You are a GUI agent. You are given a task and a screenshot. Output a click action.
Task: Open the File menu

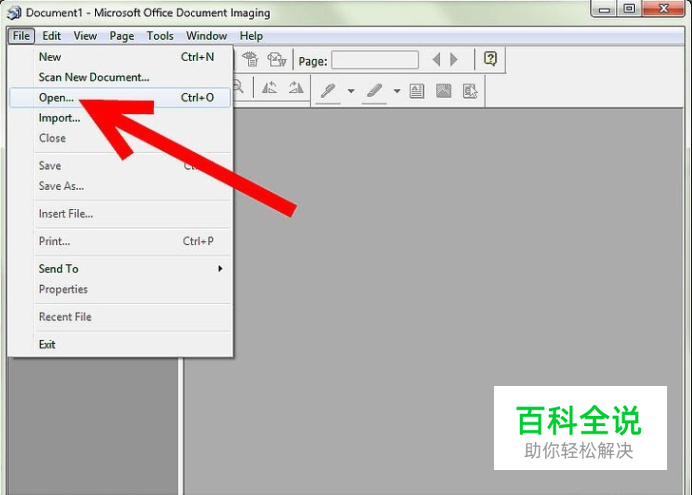coord(21,36)
